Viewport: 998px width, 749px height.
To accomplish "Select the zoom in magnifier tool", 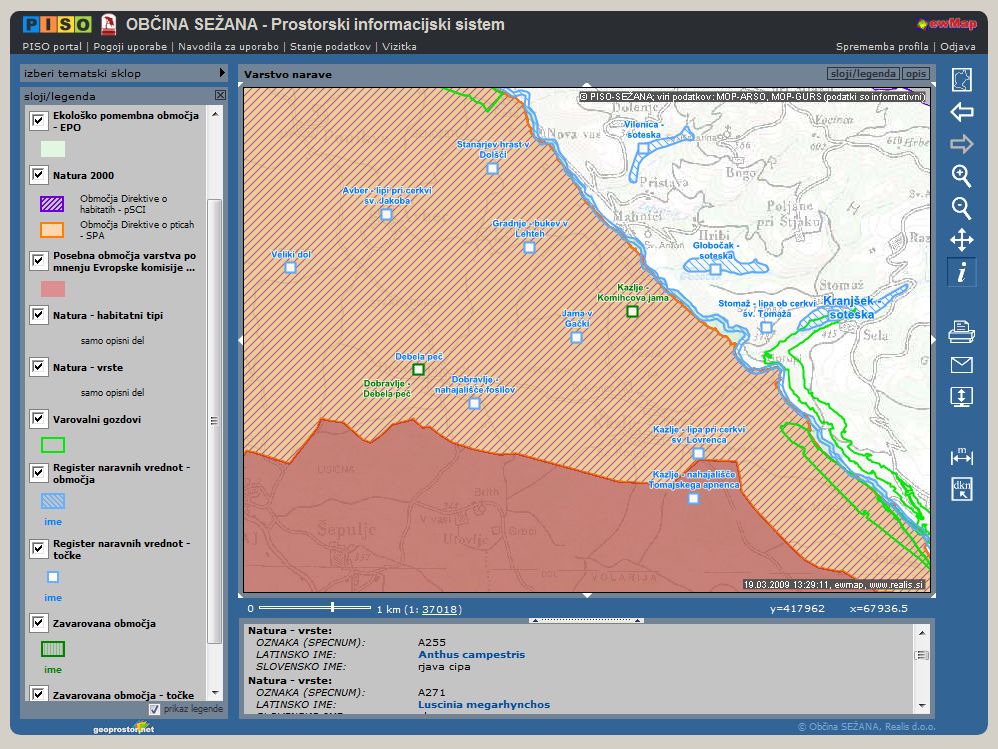I will click(x=961, y=176).
